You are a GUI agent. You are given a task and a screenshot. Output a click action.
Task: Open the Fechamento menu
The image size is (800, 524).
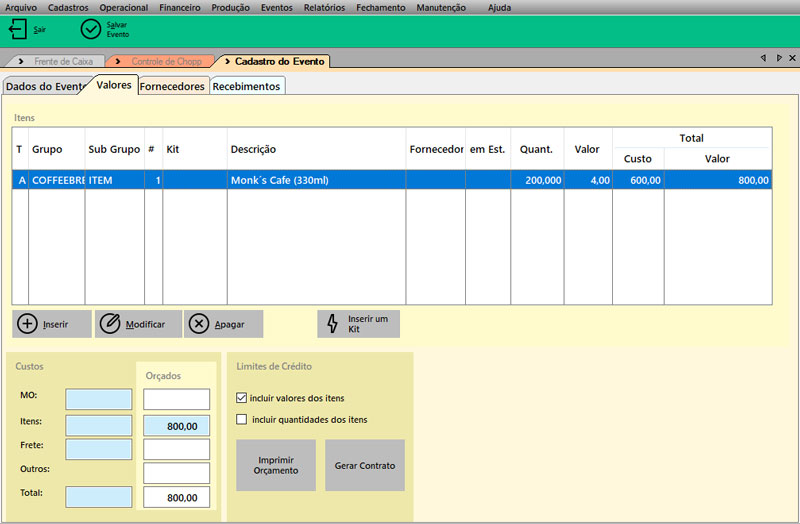click(x=381, y=8)
